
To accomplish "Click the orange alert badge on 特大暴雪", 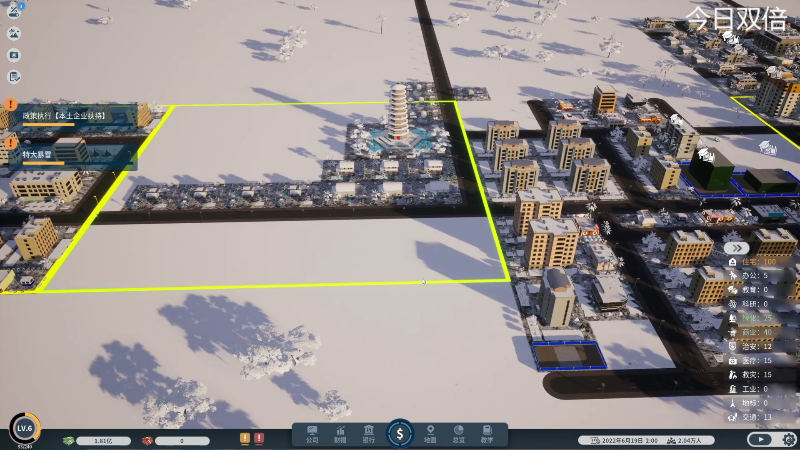I will [x=10, y=143].
